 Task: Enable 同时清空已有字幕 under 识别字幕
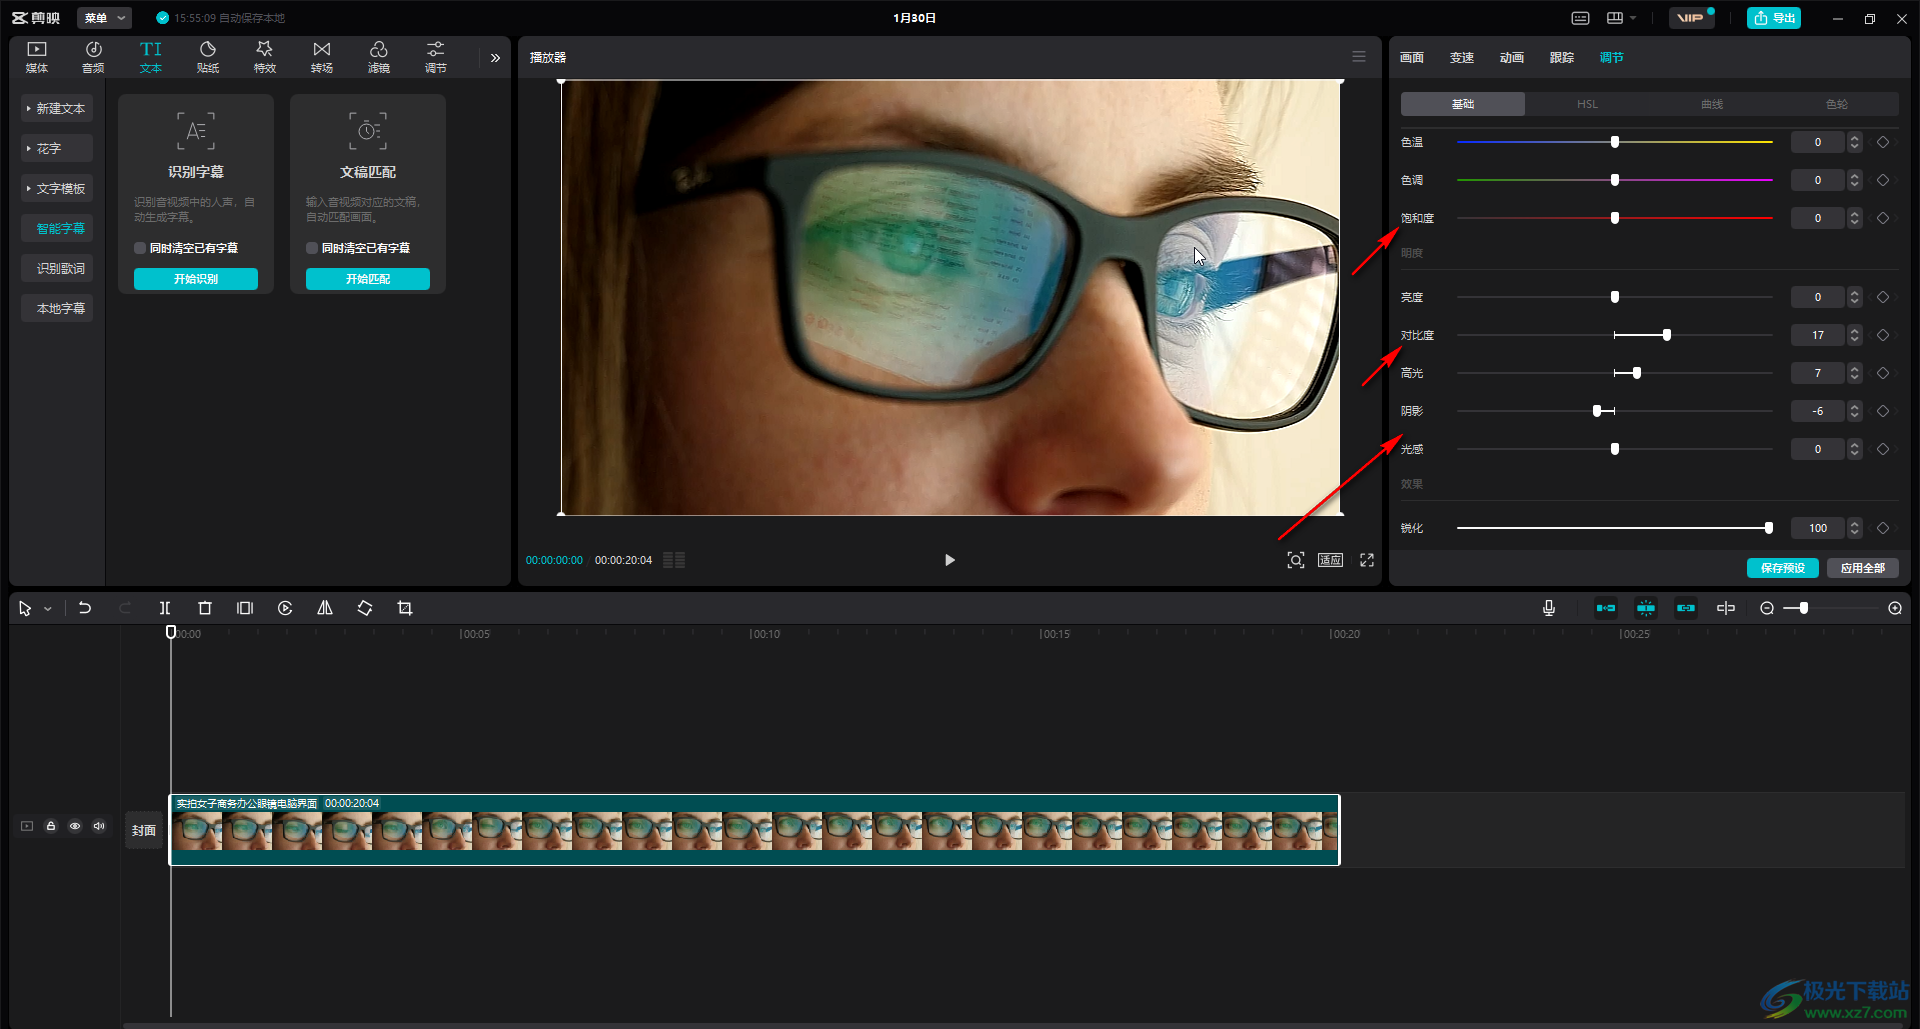[x=140, y=248]
